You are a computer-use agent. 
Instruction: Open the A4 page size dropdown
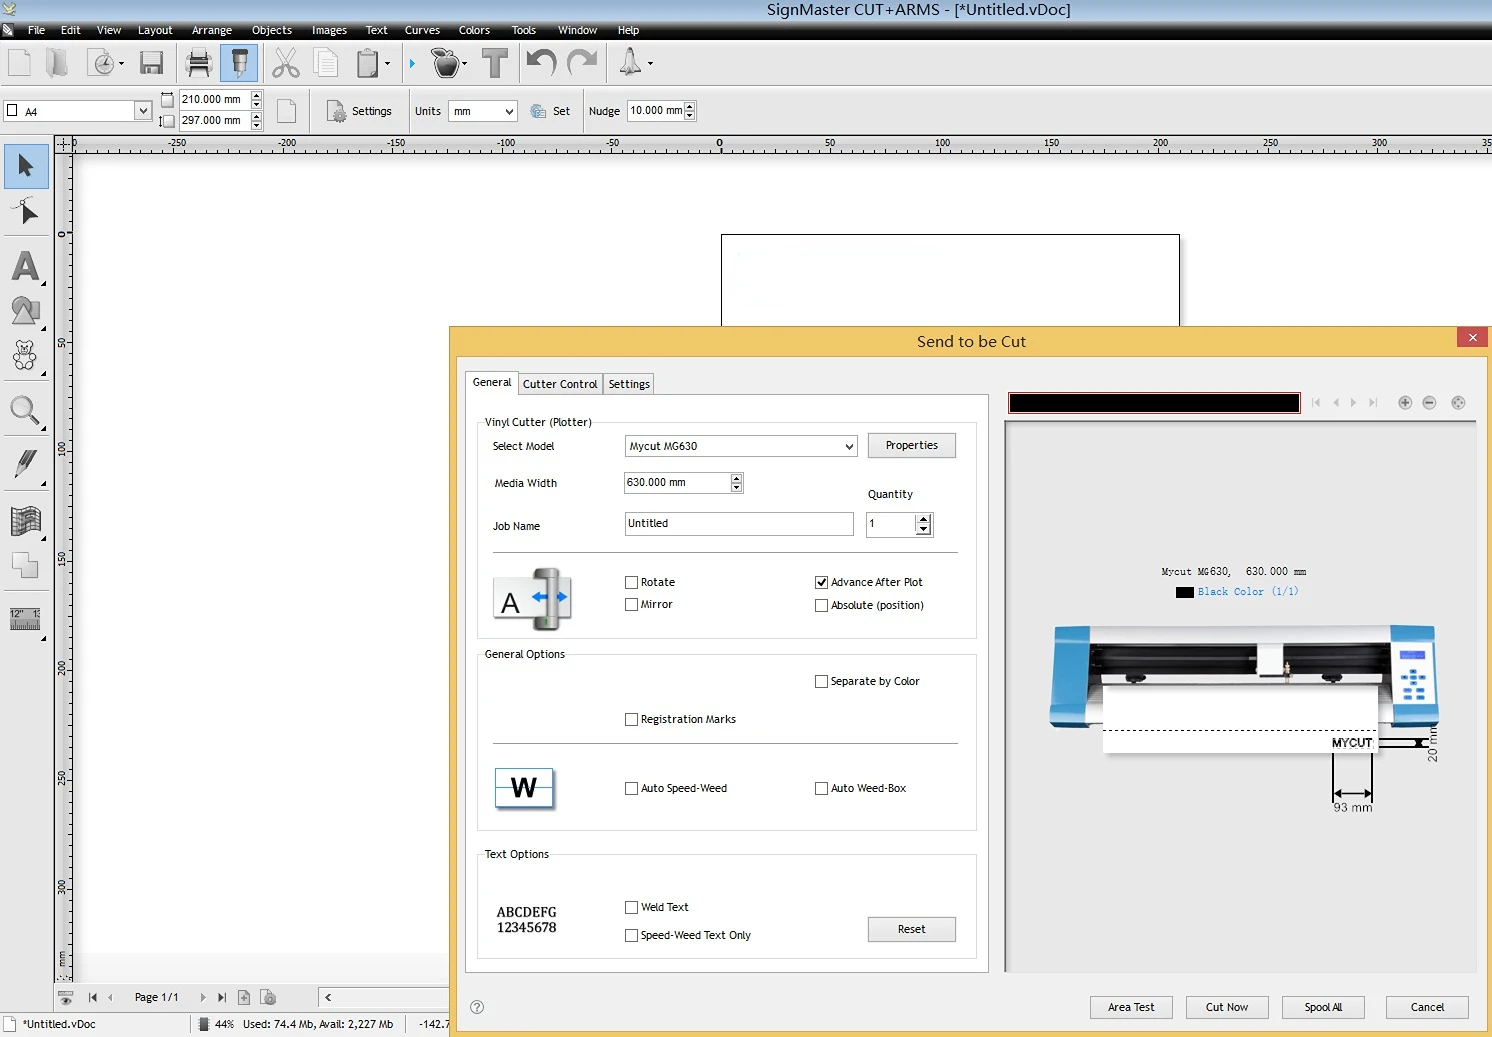(142, 111)
